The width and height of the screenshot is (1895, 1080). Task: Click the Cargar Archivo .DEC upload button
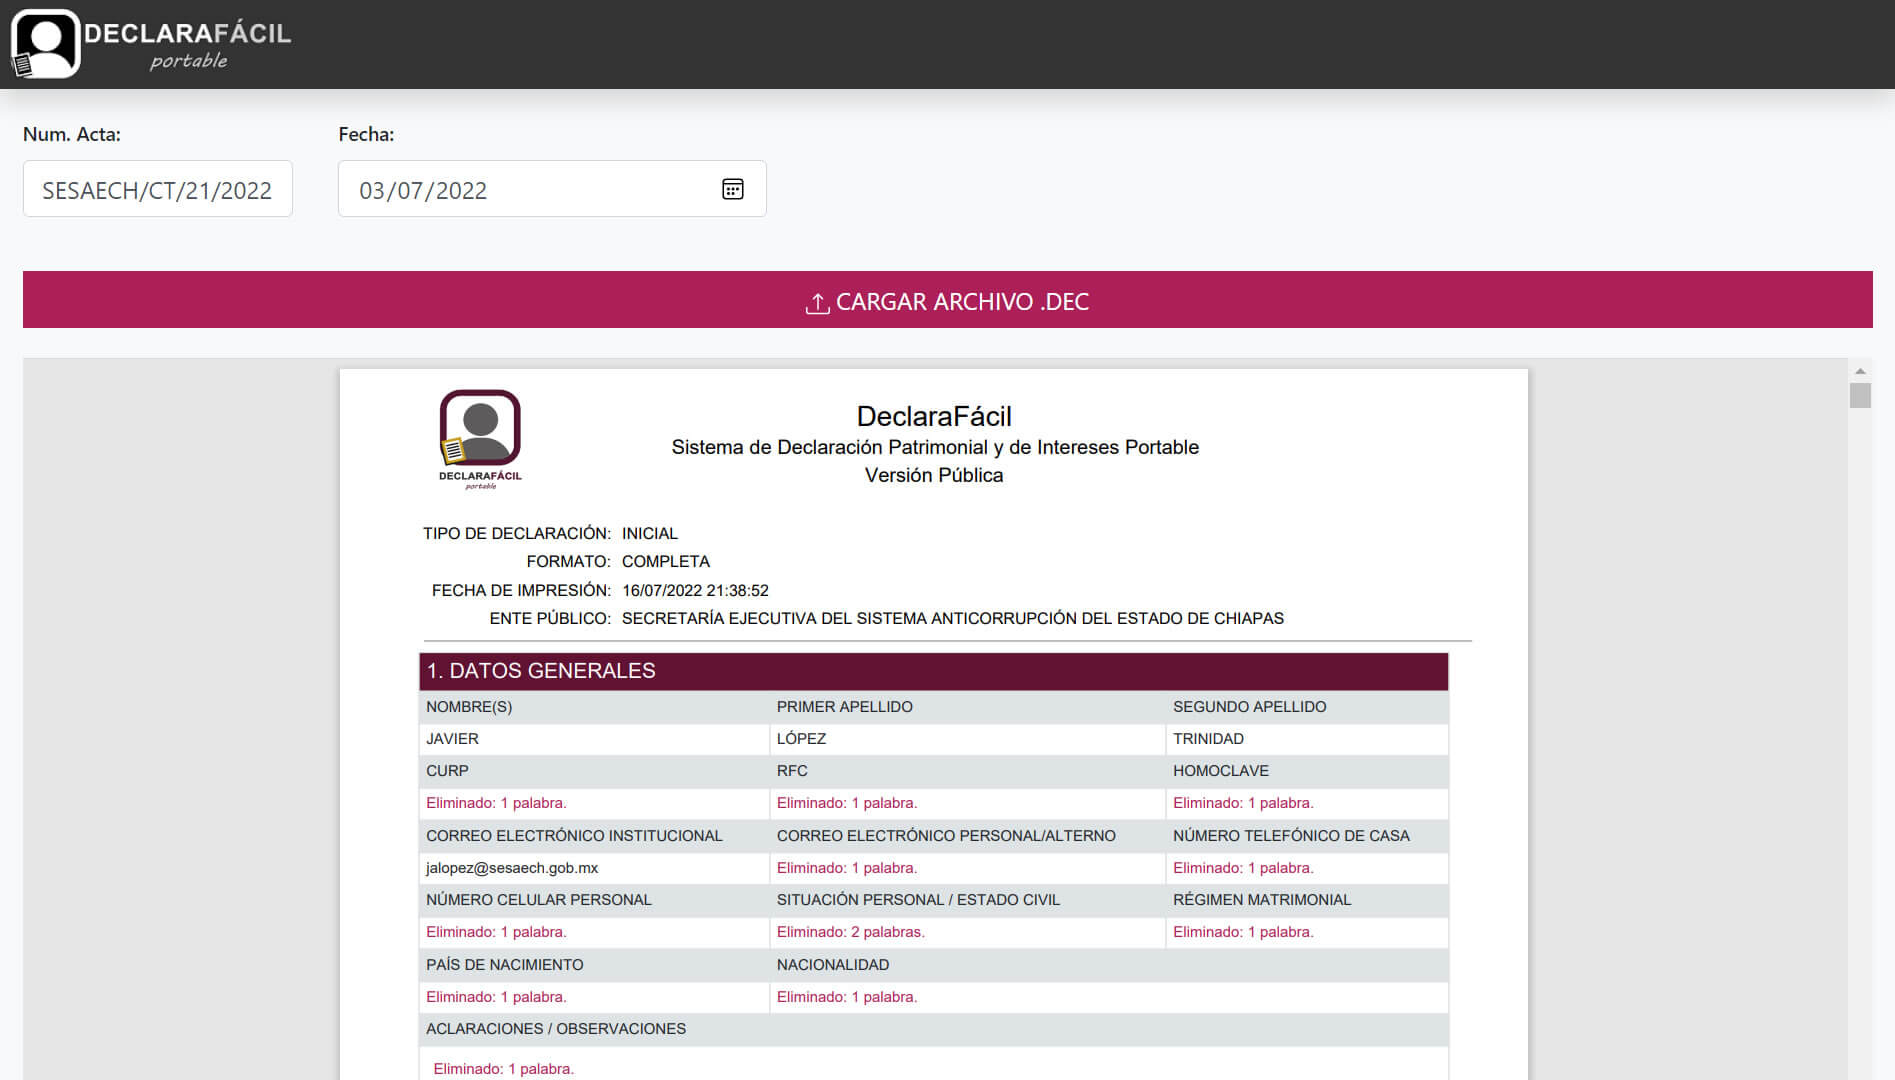[947, 300]
